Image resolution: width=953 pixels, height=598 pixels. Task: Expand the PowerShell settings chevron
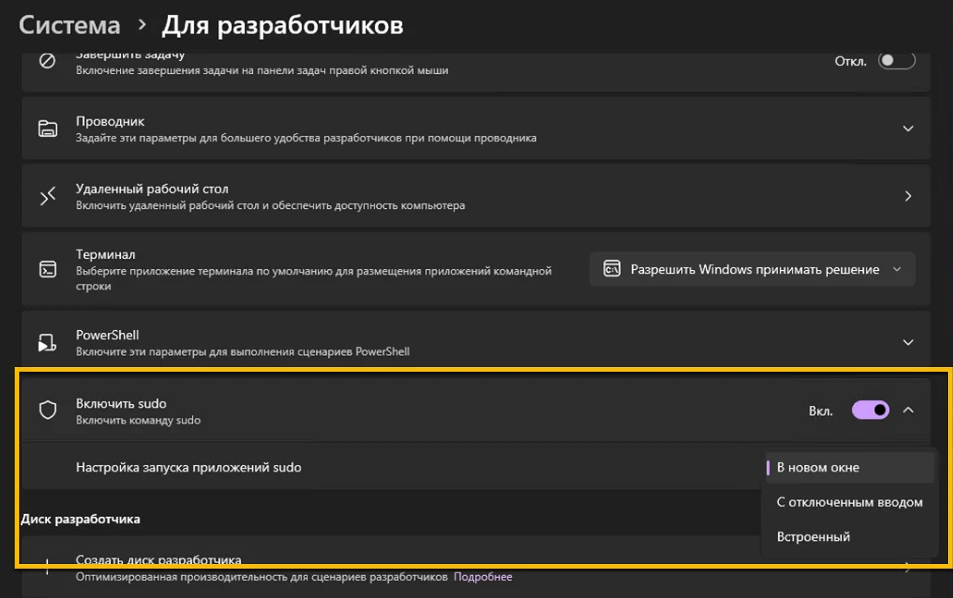click(908, 342)
